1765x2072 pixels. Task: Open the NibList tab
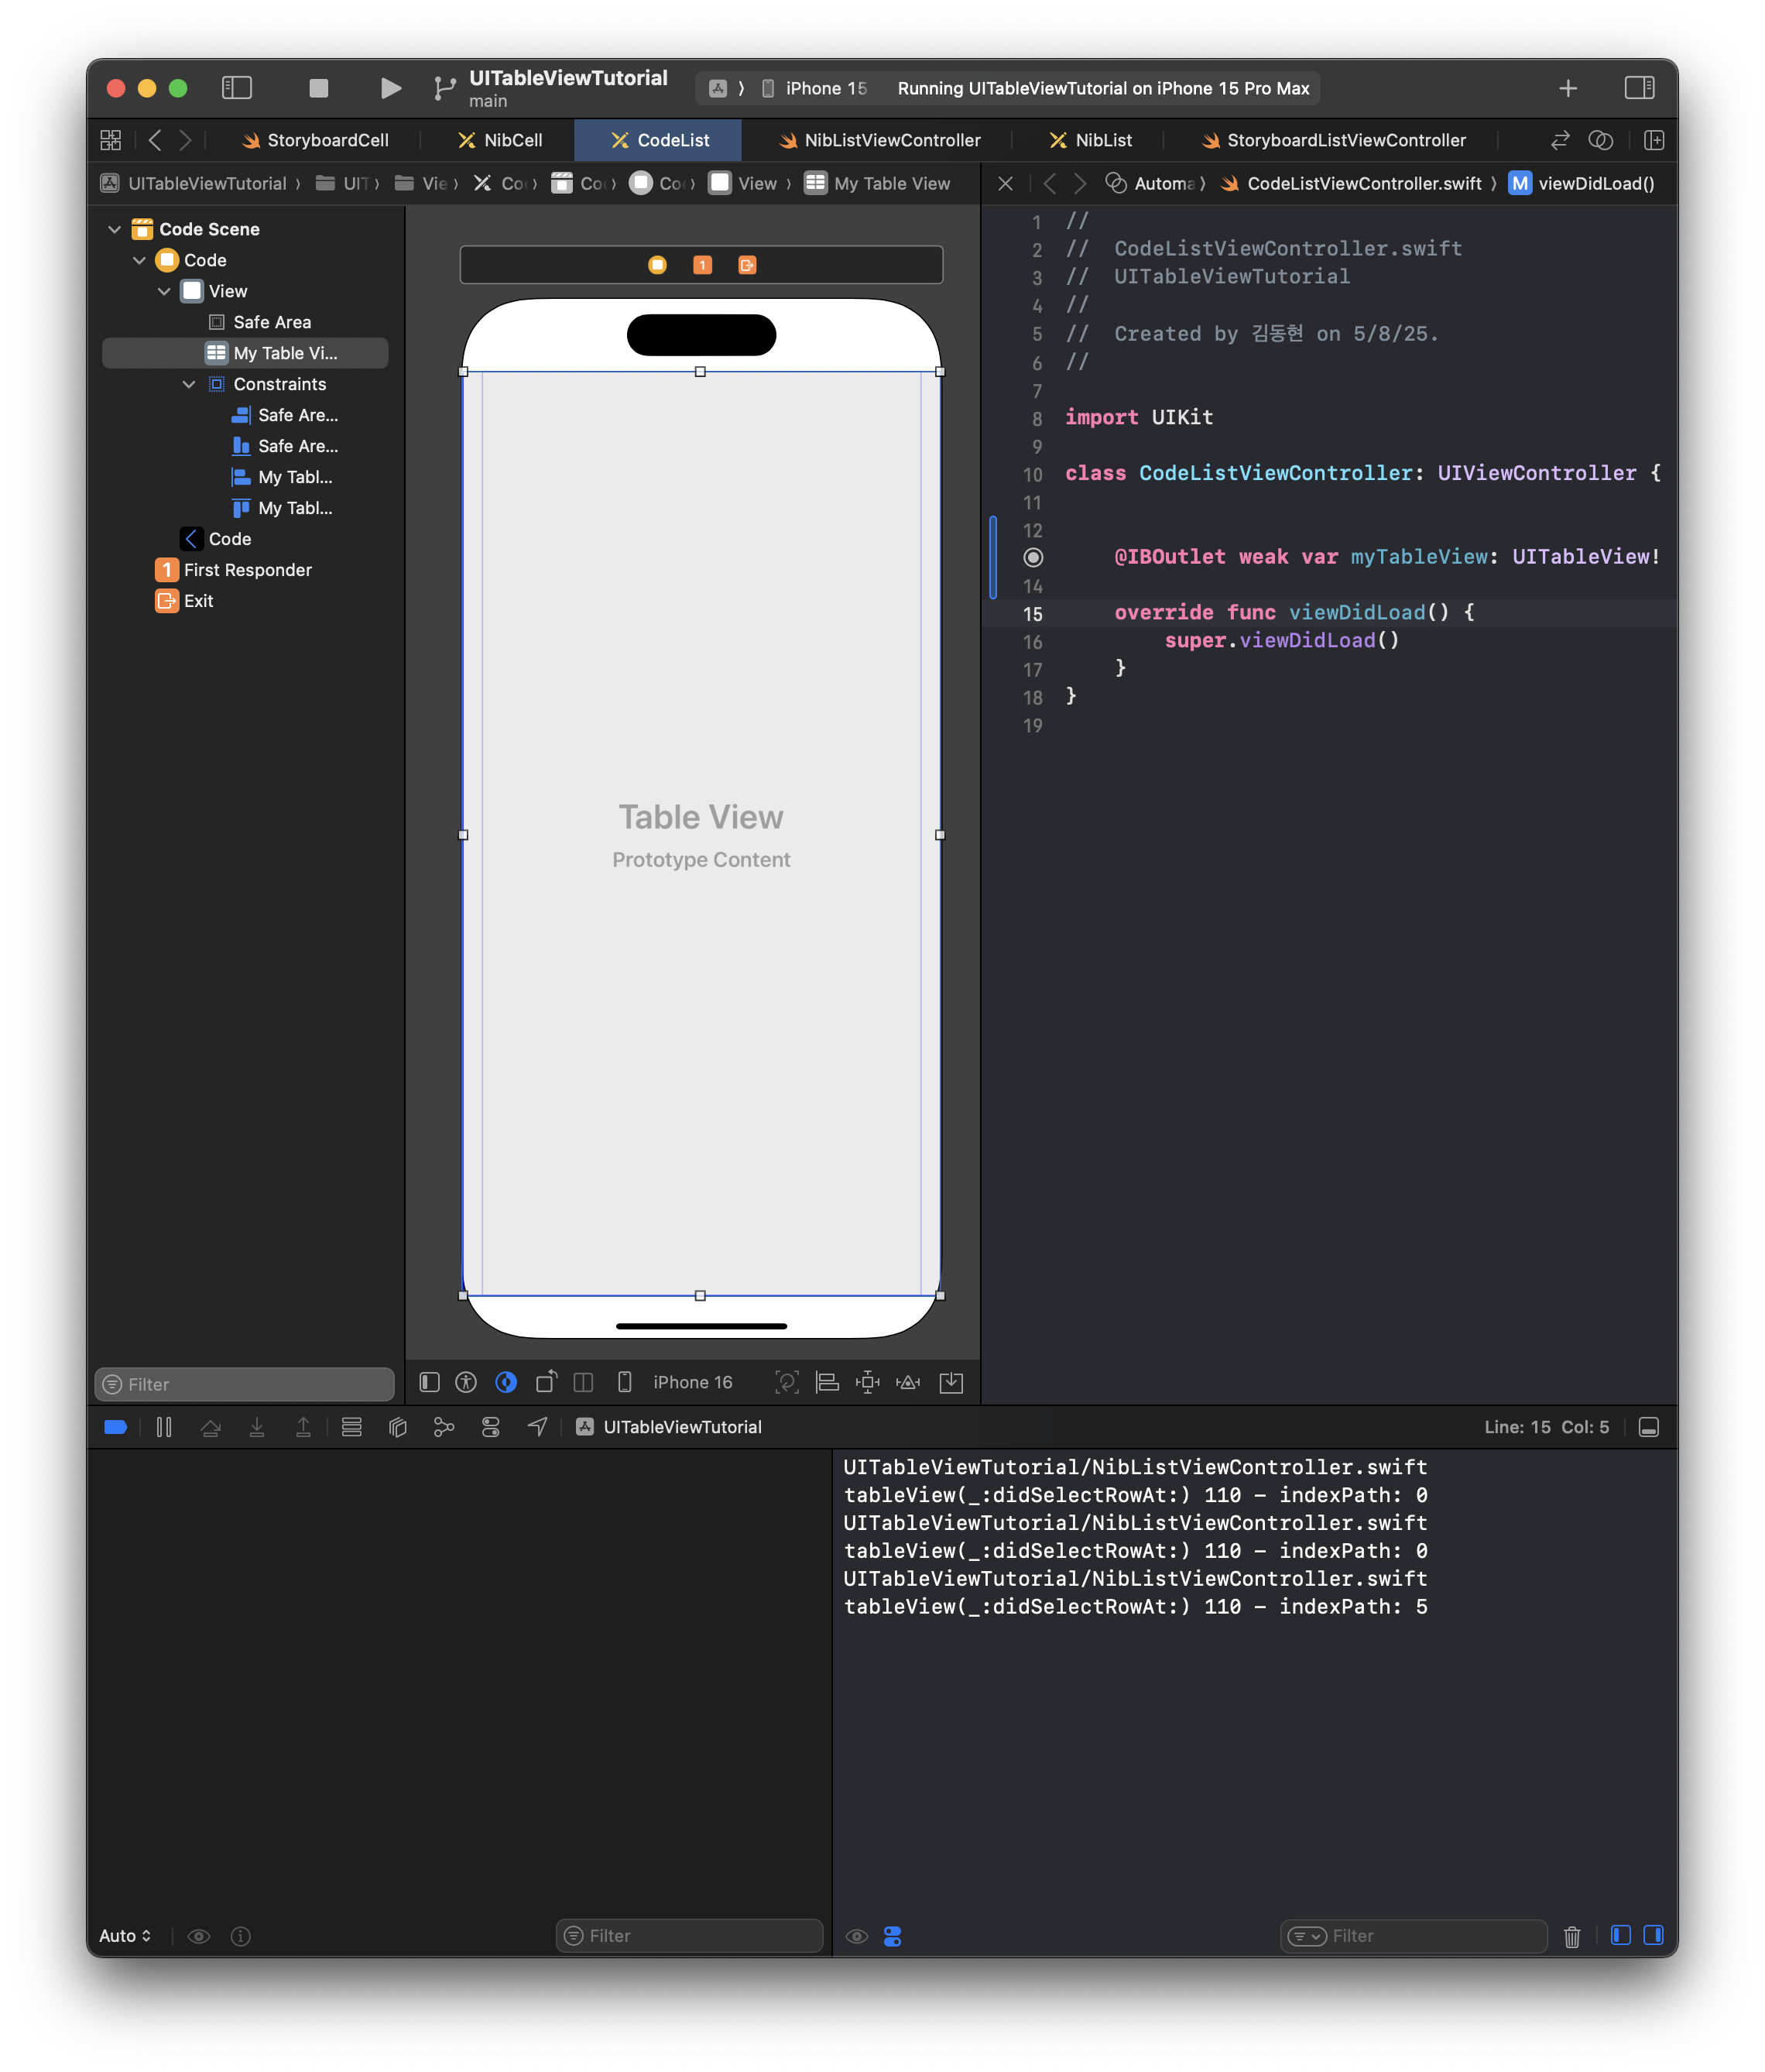point(1090,140)
